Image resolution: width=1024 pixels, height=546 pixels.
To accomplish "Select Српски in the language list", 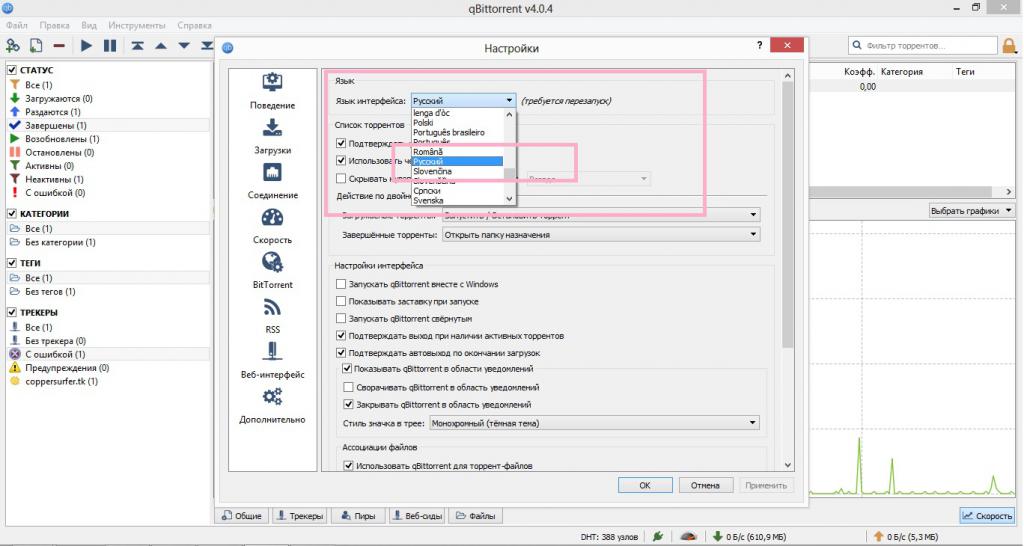I will click(x=427, y=191).
